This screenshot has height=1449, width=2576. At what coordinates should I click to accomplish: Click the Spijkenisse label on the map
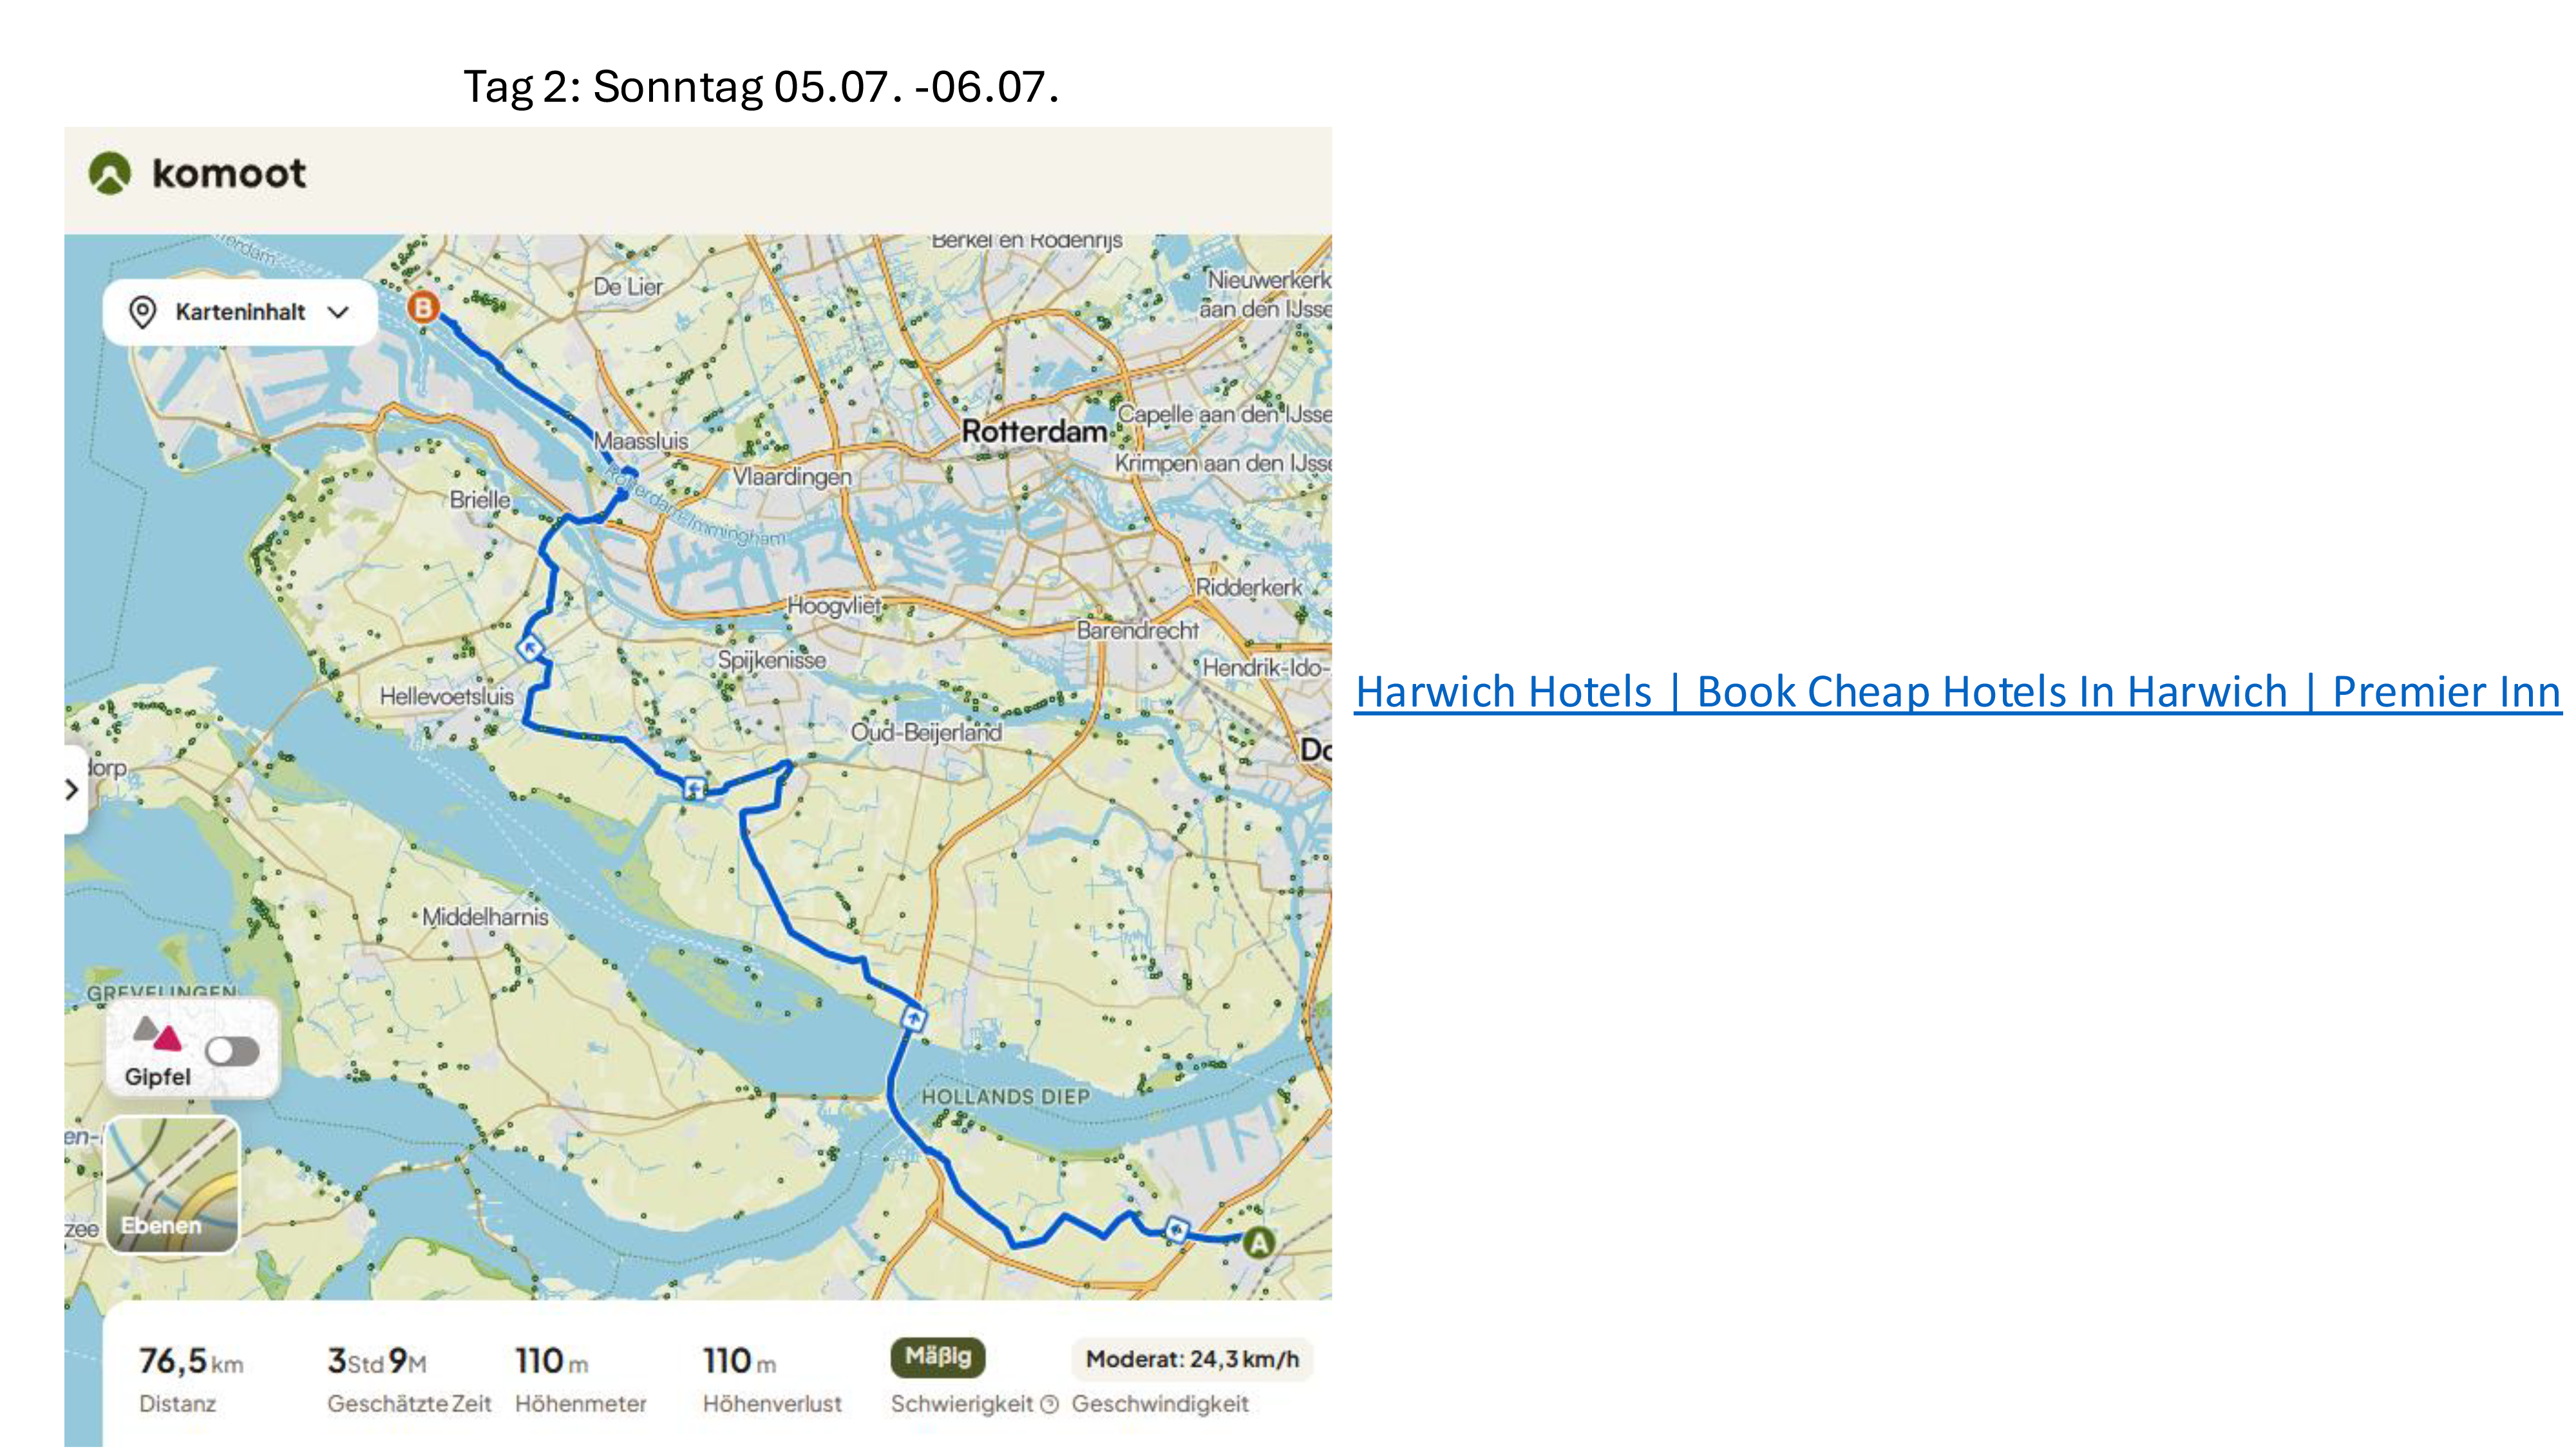click(x=772, y=660)
